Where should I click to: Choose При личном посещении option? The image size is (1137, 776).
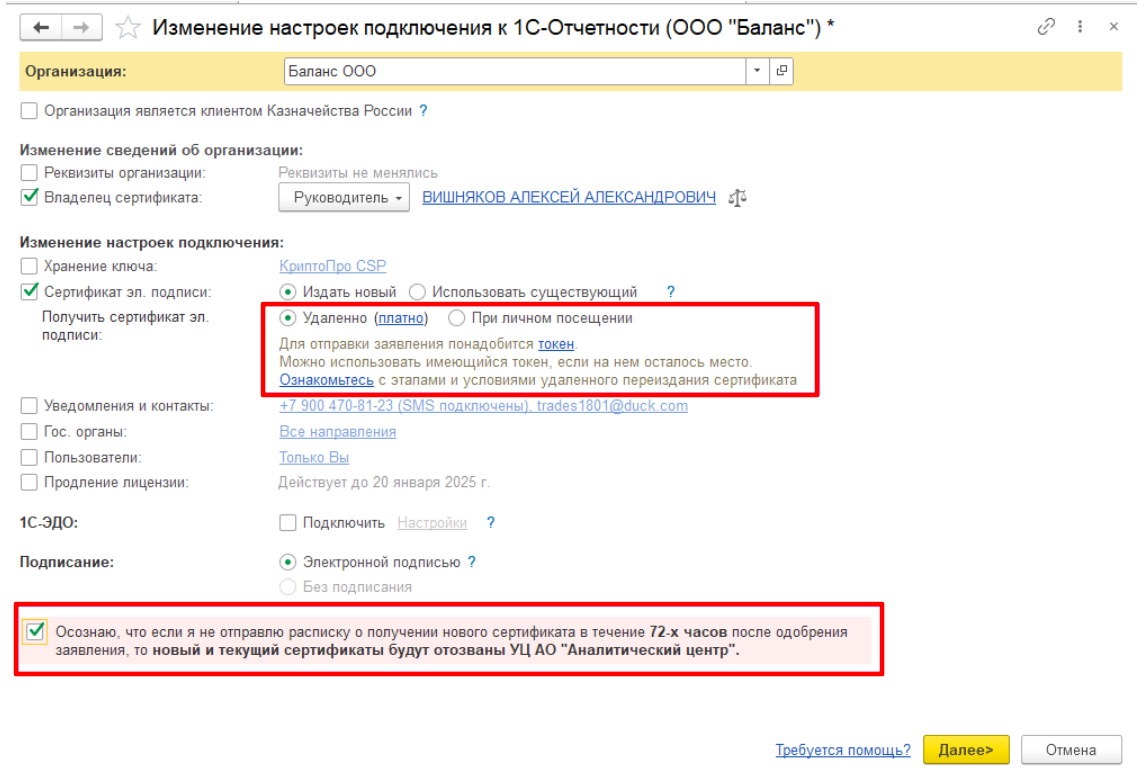pyautogui.click(x=456, y=318)
